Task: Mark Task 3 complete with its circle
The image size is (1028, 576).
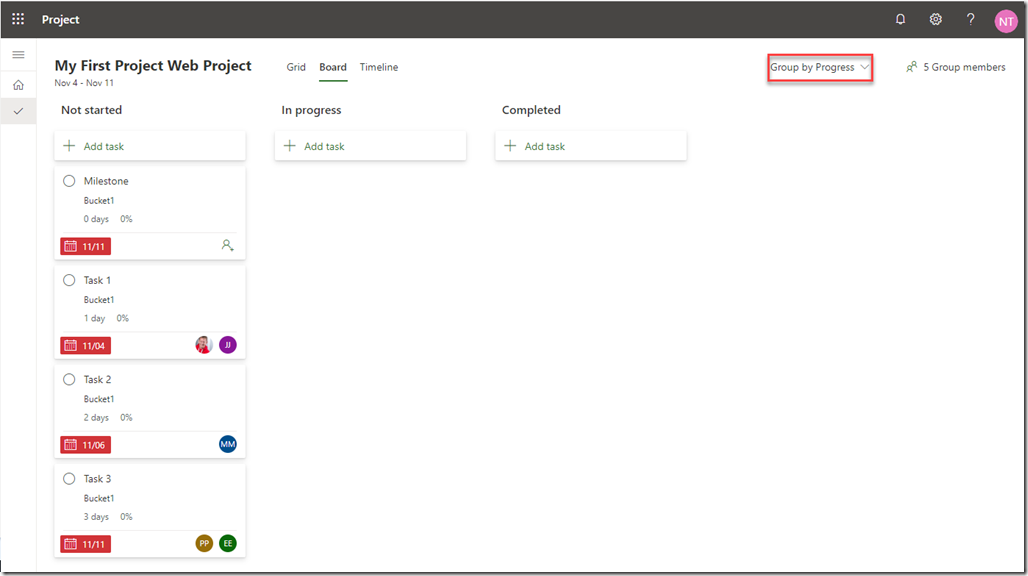Action: tap(69, 479)
